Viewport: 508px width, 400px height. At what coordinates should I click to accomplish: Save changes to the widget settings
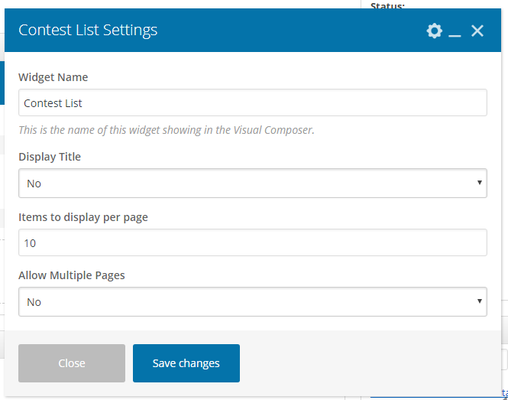click(x=186, y=363)
